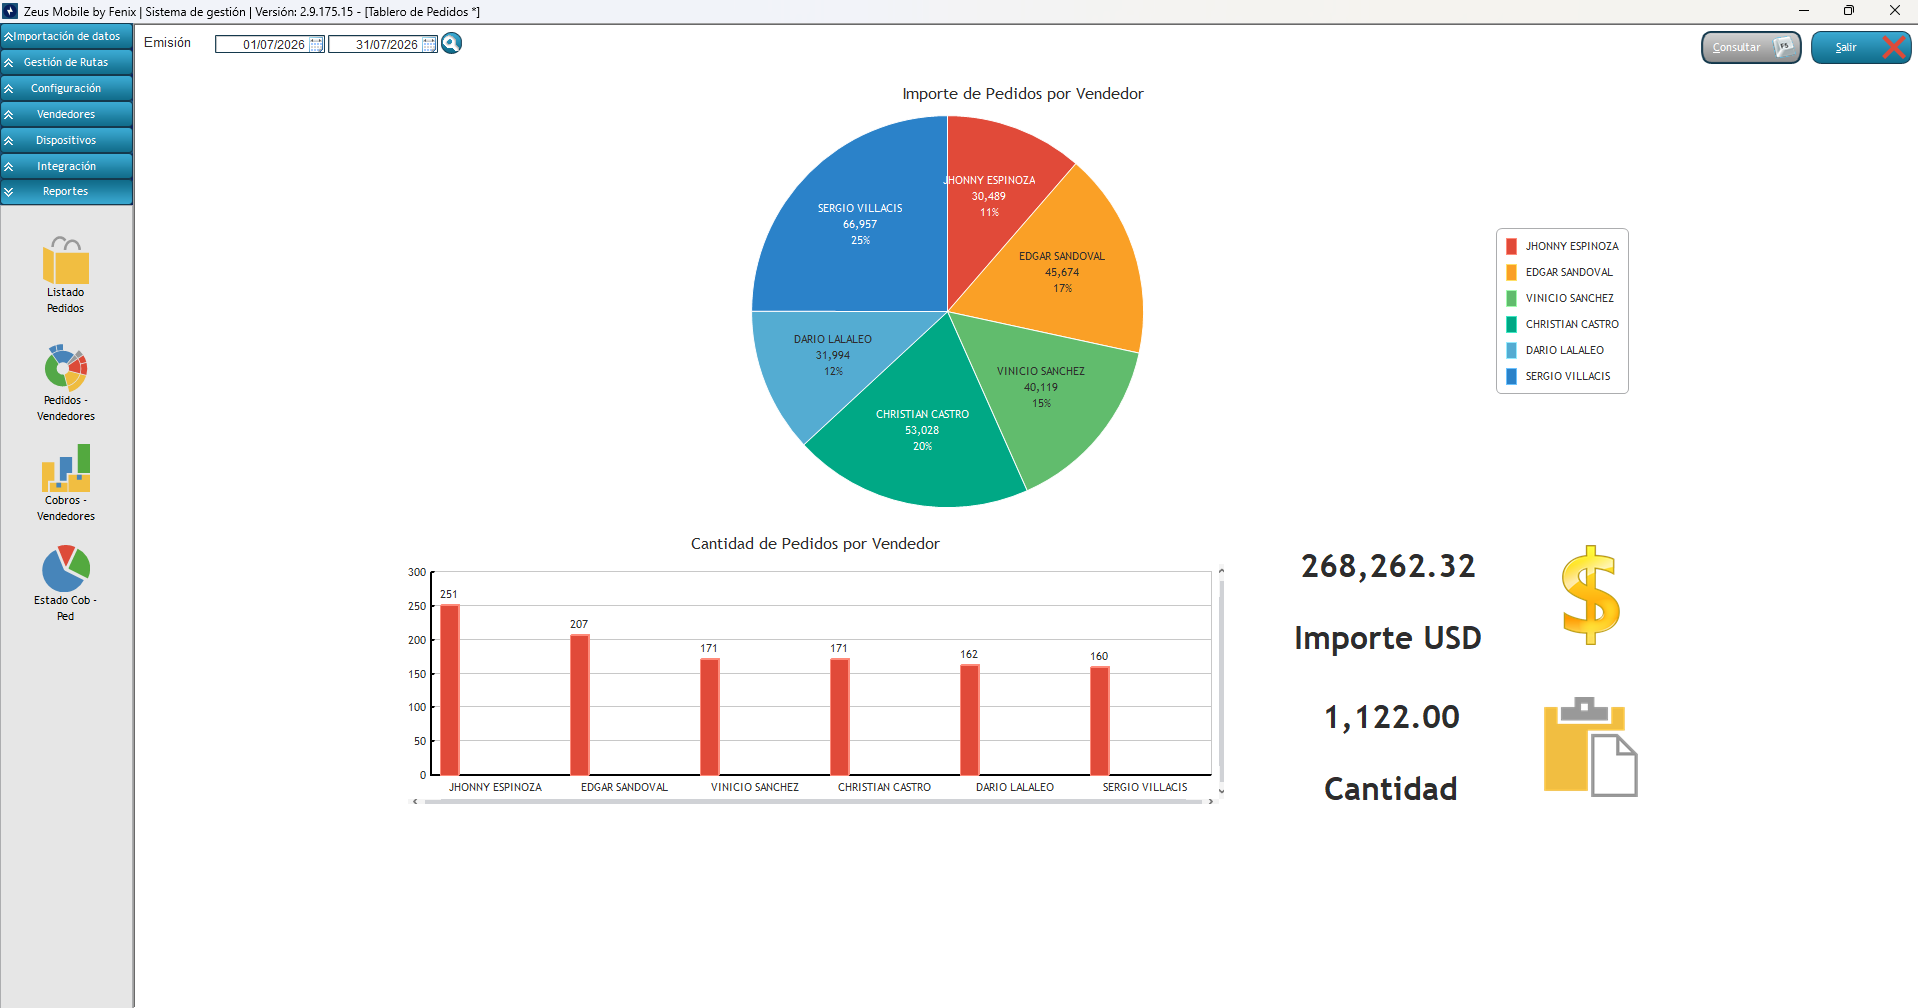The image size is (1918, 1008).
Task: Open calendar picker for start date 01/07/2026
Action: (316, 44)
